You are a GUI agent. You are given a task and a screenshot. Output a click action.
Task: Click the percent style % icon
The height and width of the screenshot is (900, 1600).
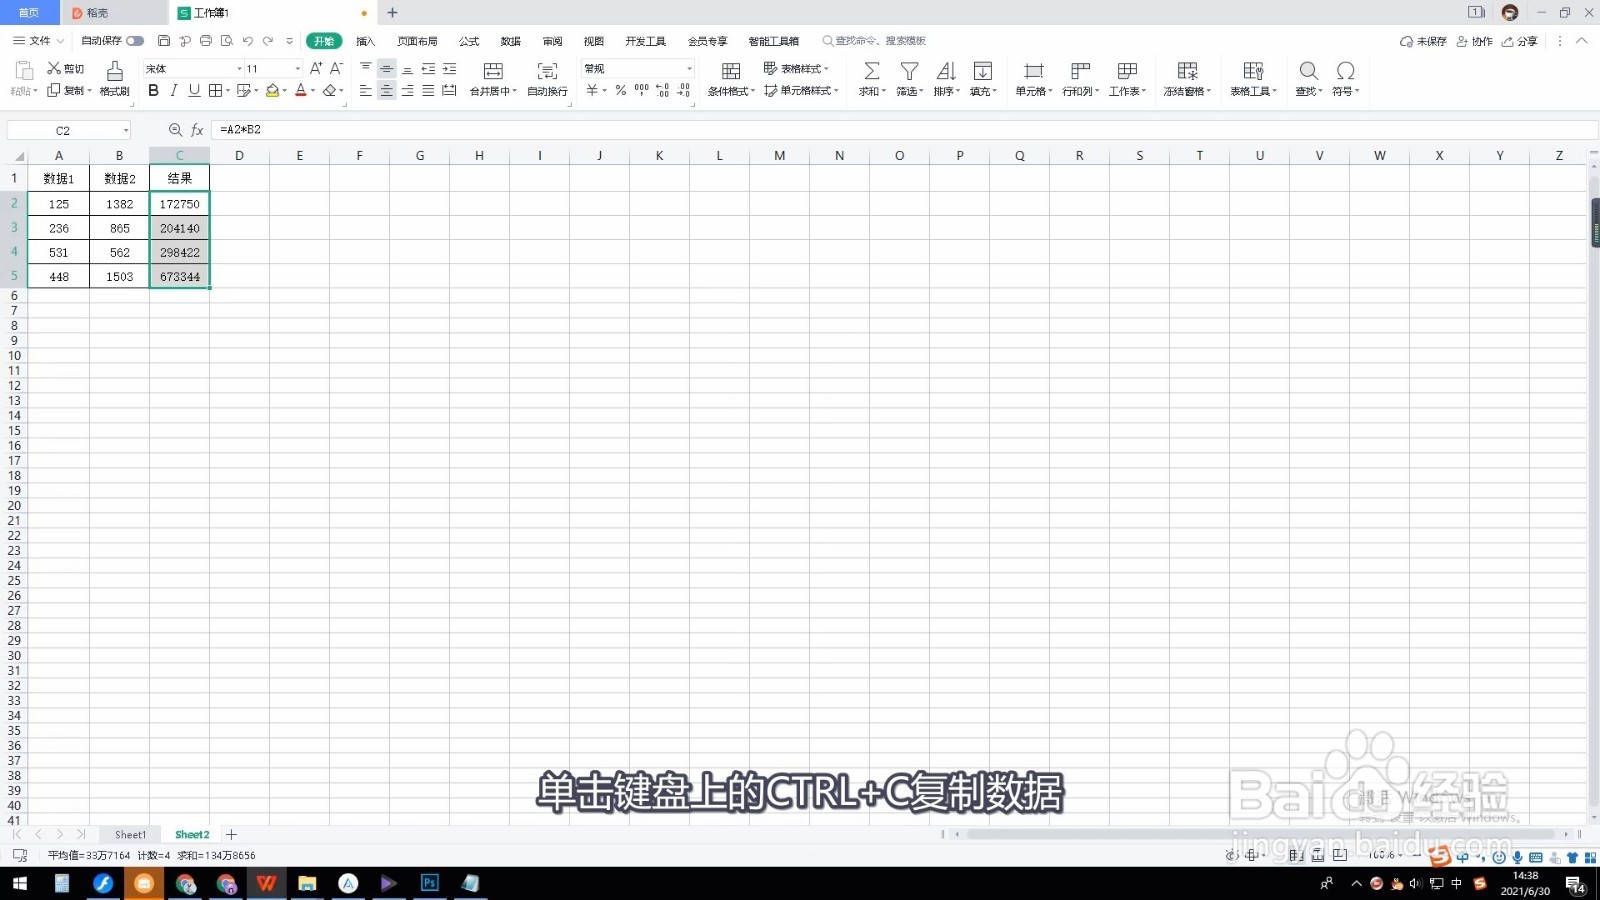pyautogui.click(x=621, y=90)
